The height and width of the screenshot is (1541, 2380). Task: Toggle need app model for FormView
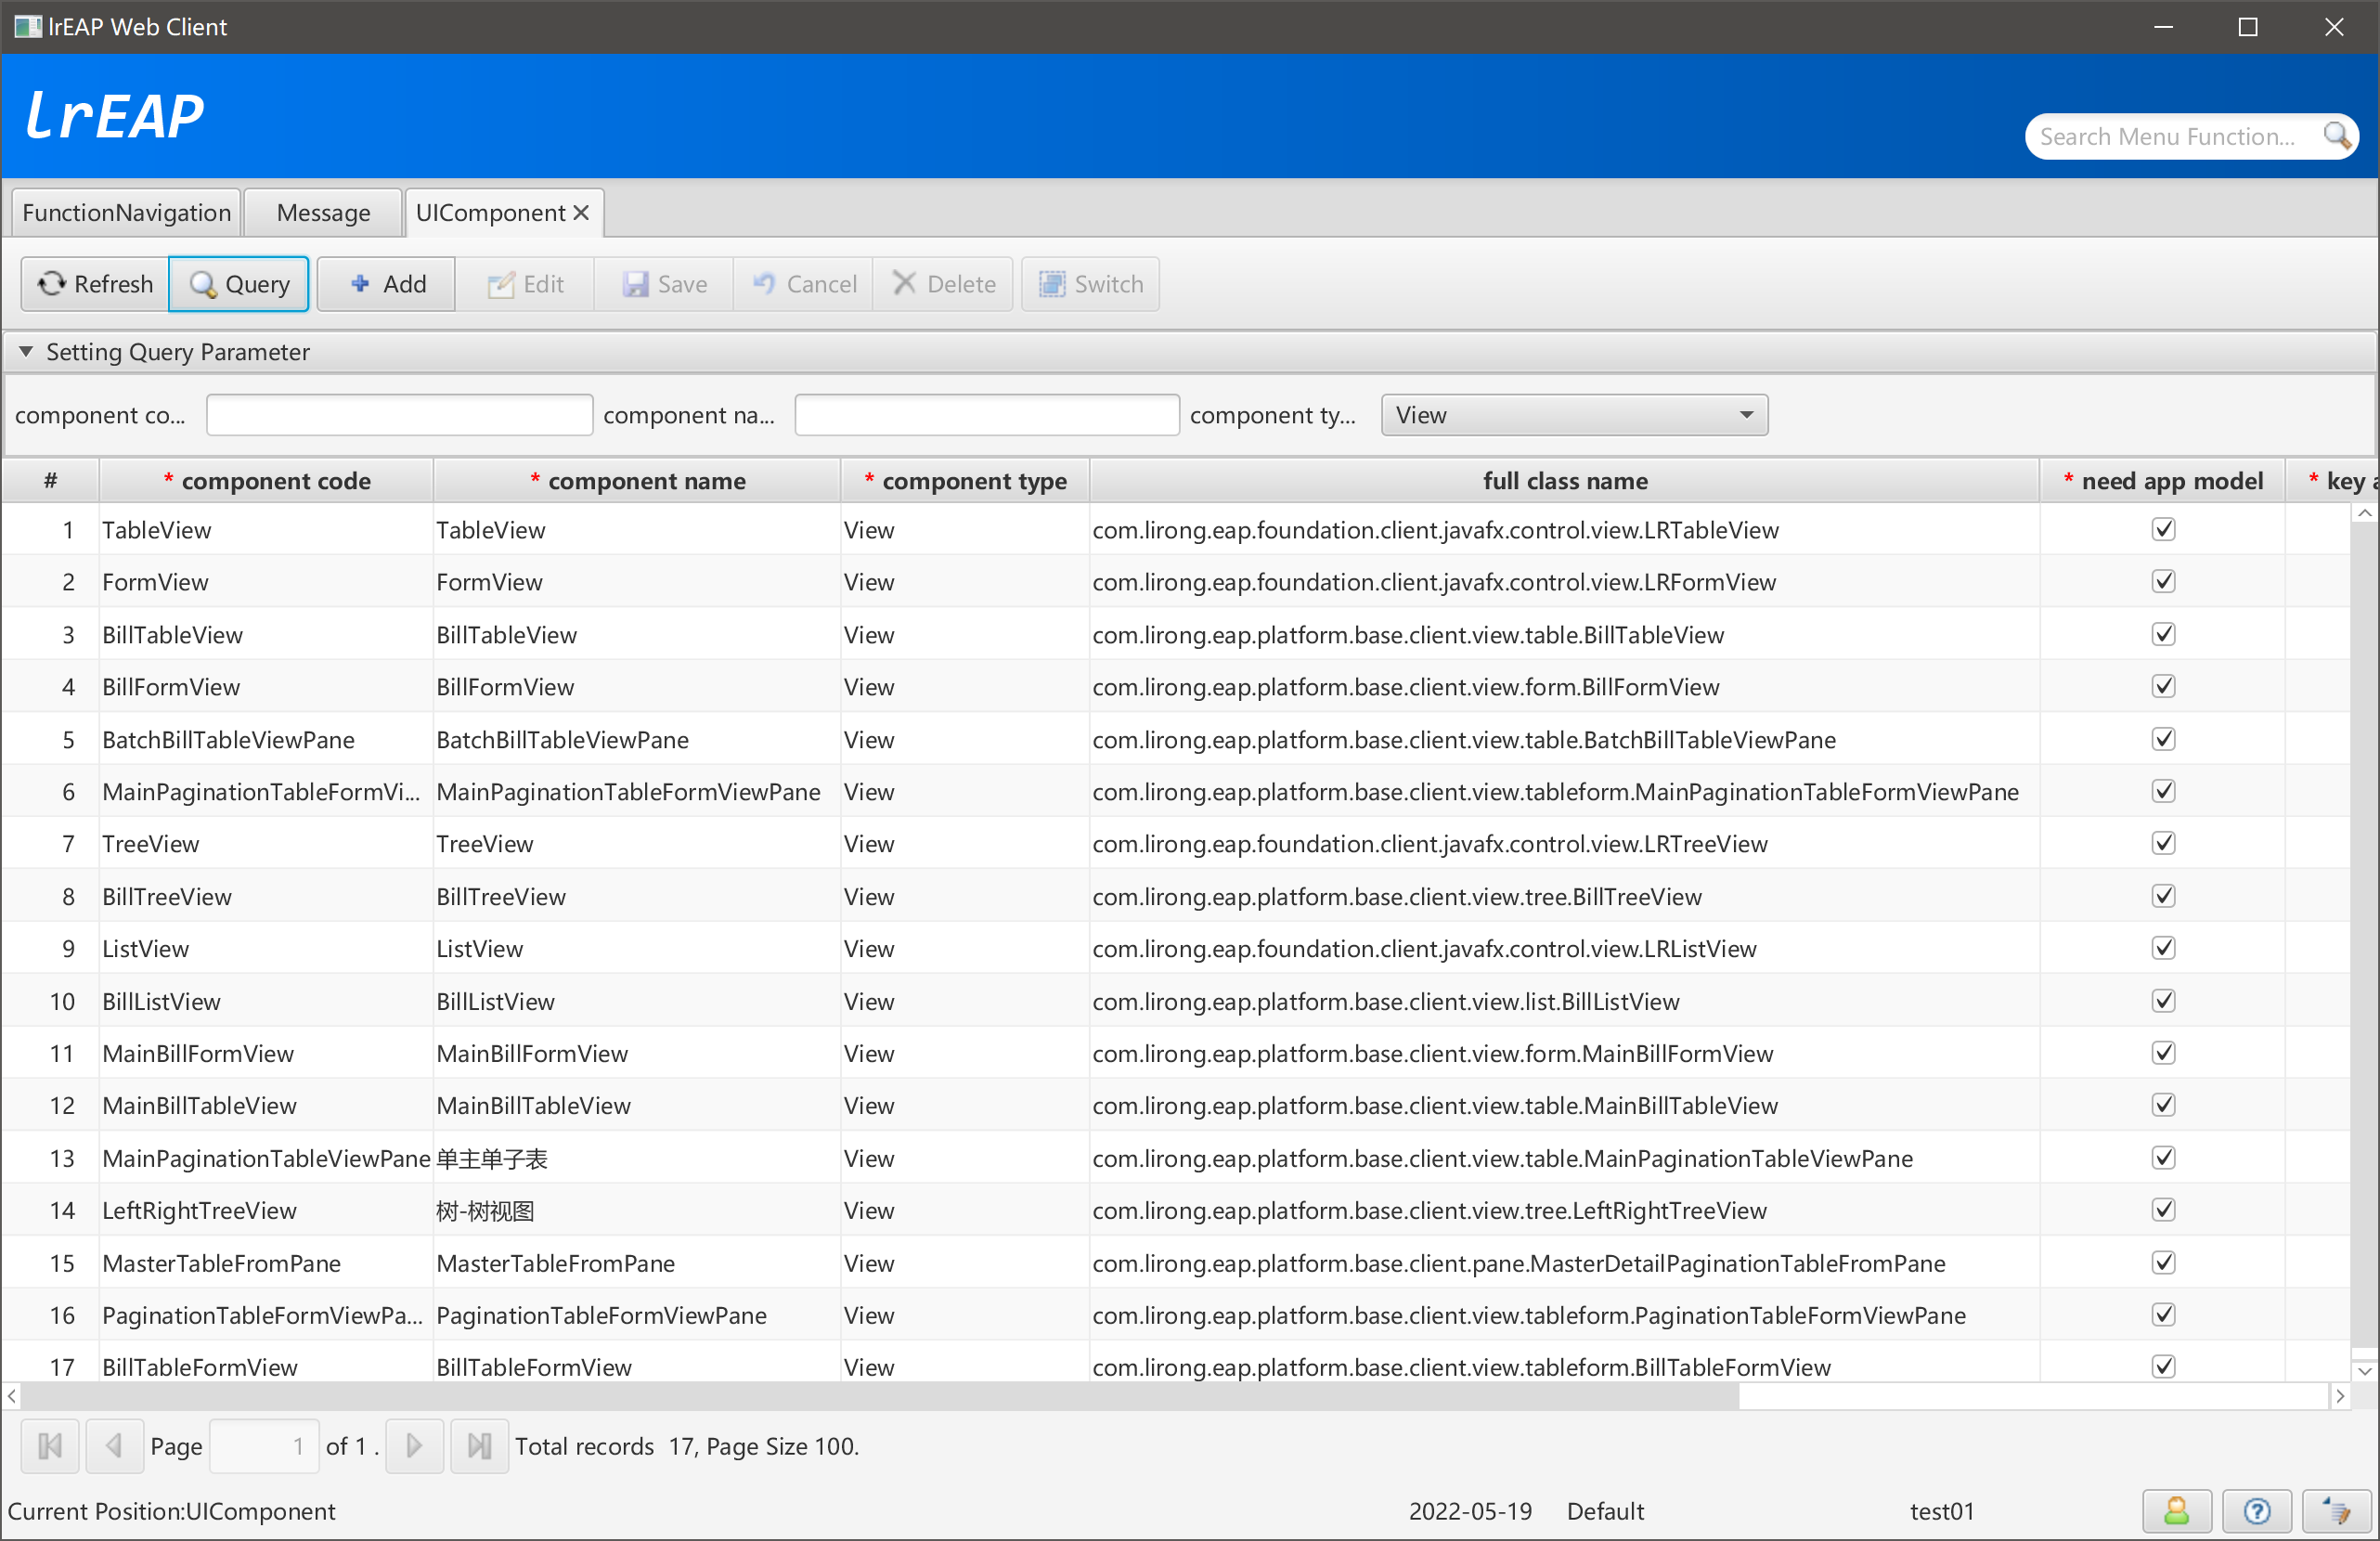point(2163,581)
